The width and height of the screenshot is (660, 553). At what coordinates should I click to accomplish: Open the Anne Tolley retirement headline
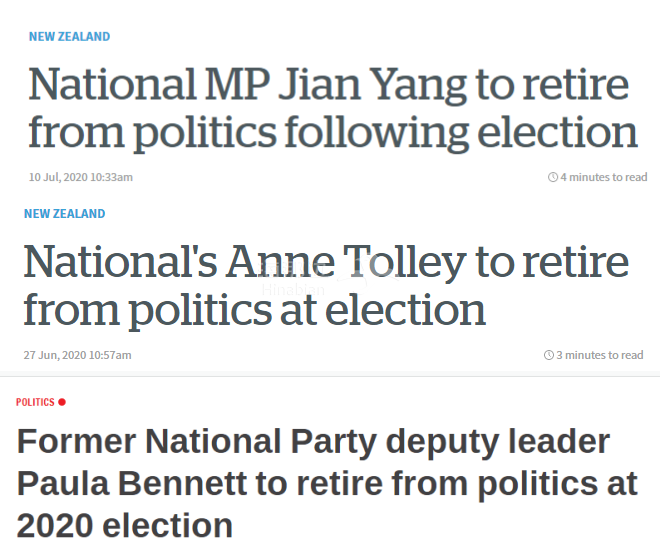click(326, 286)
